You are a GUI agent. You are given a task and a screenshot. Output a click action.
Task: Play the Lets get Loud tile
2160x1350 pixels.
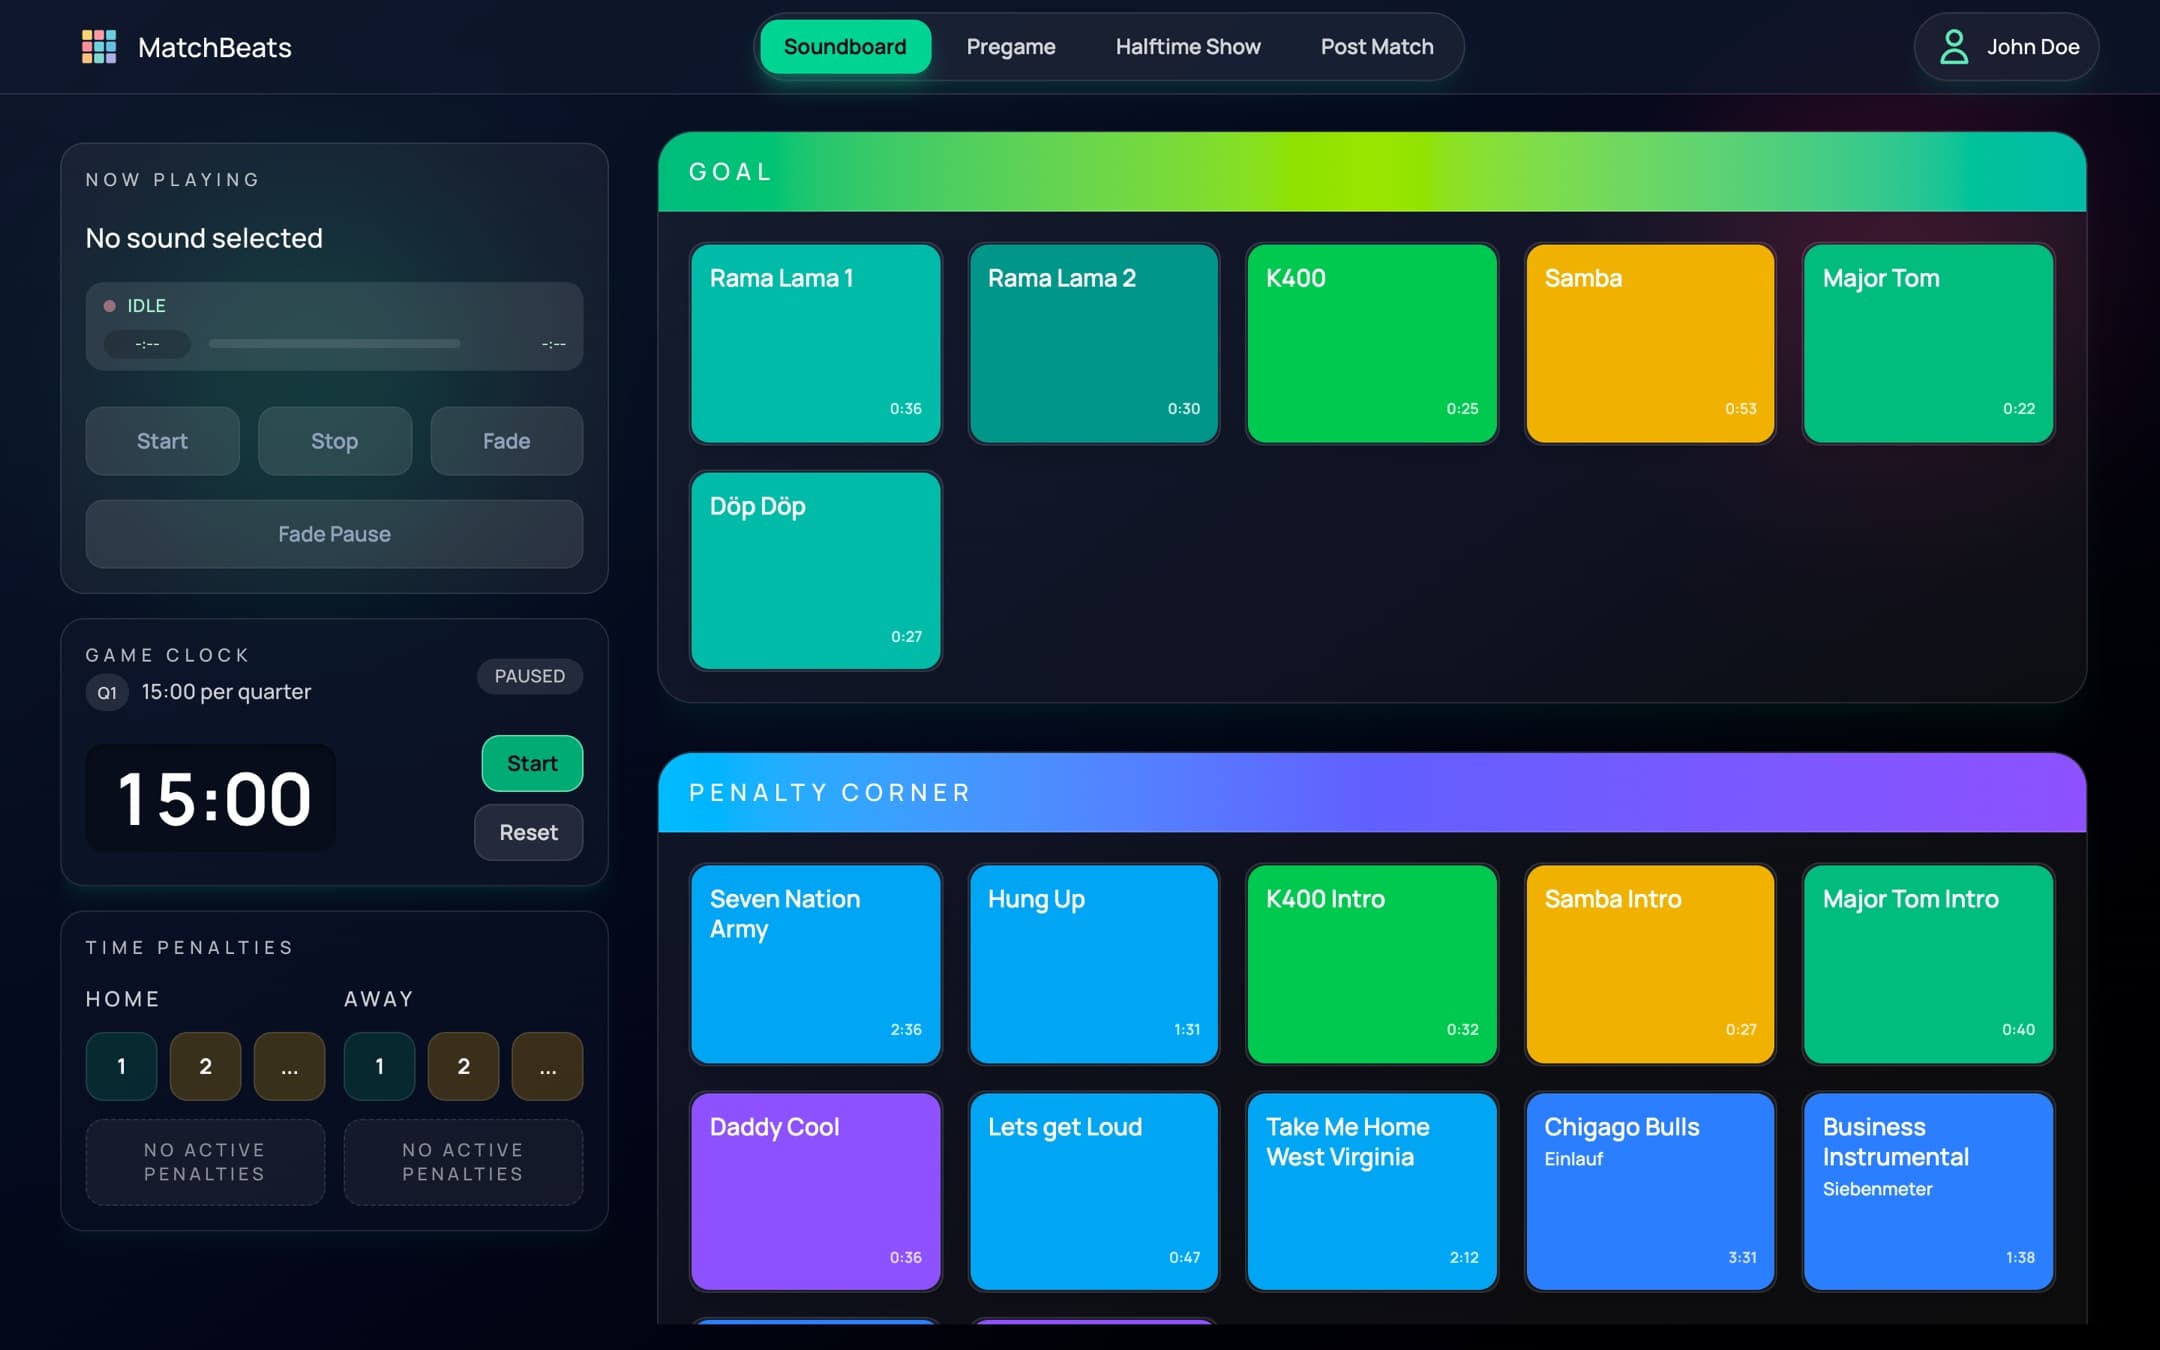coord(1094,1192)
